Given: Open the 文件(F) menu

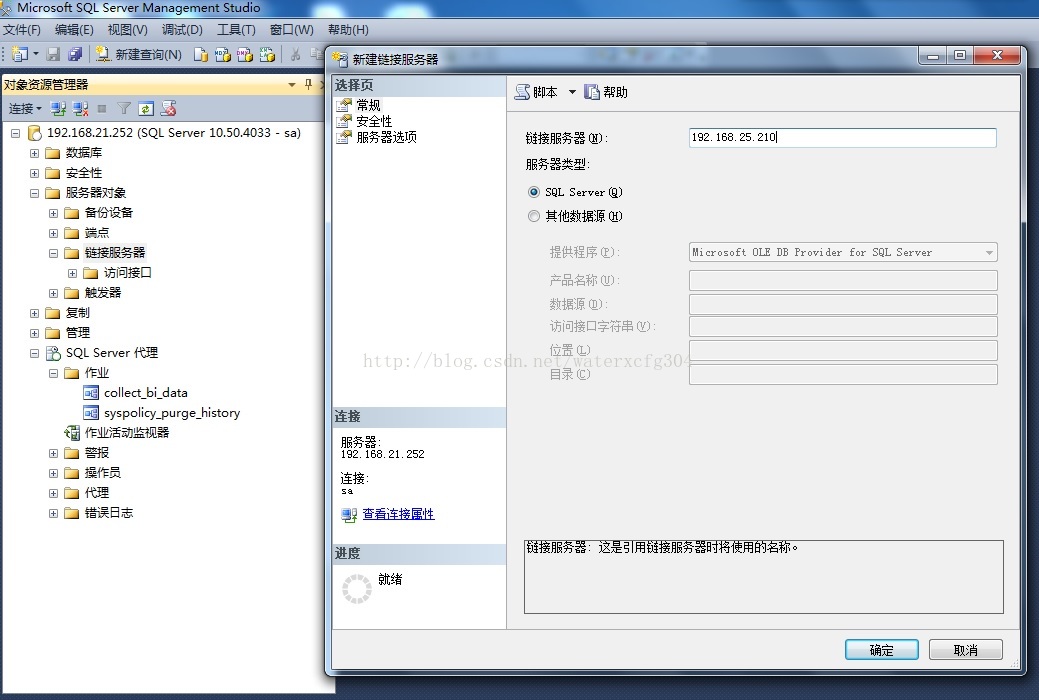Looking at the screenshot, I should 21,30.
